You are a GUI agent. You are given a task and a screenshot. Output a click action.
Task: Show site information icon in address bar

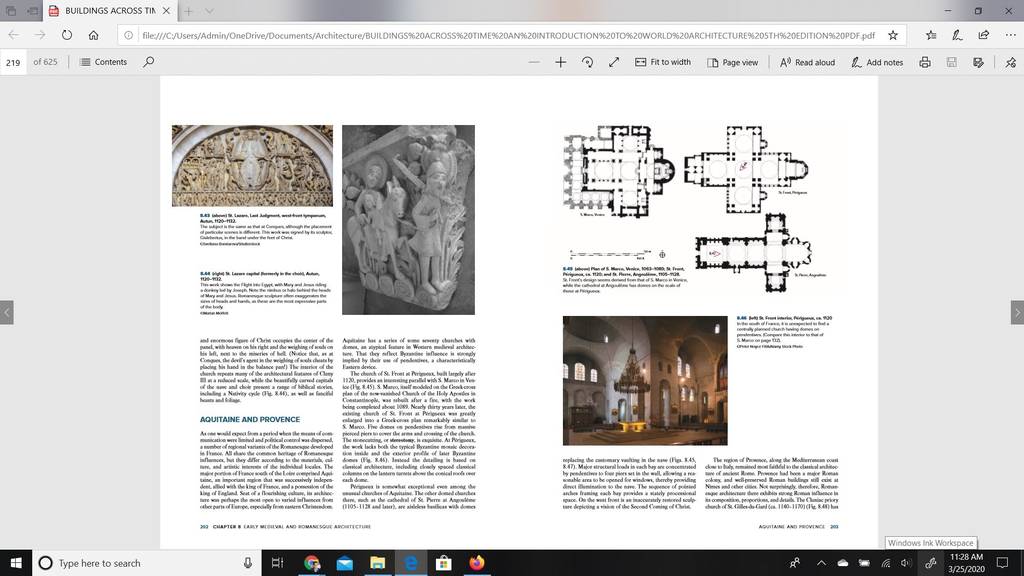[129, 35]
